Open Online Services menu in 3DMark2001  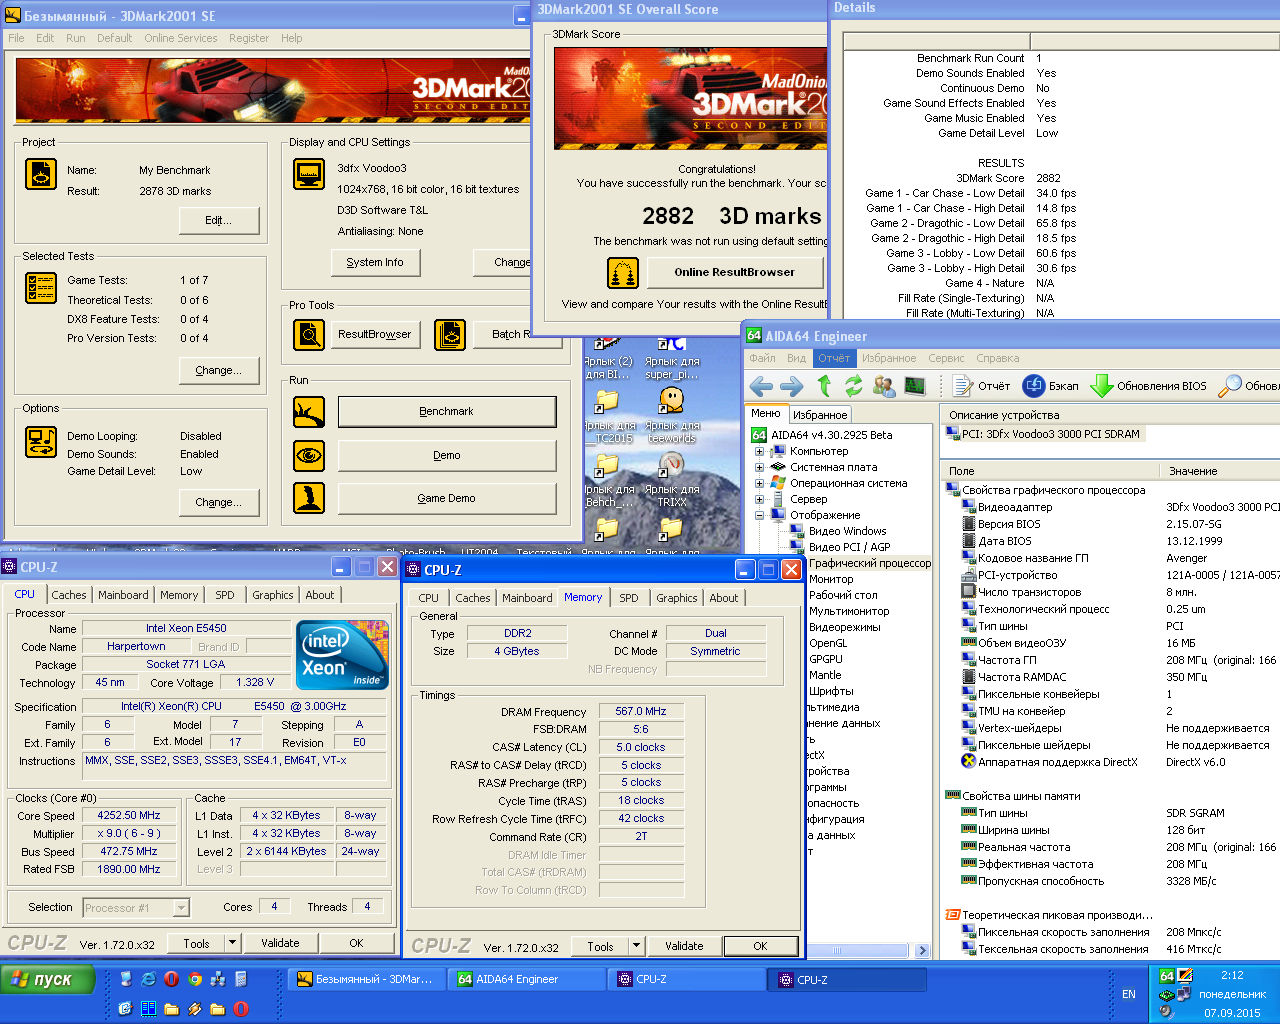[180, 38]
